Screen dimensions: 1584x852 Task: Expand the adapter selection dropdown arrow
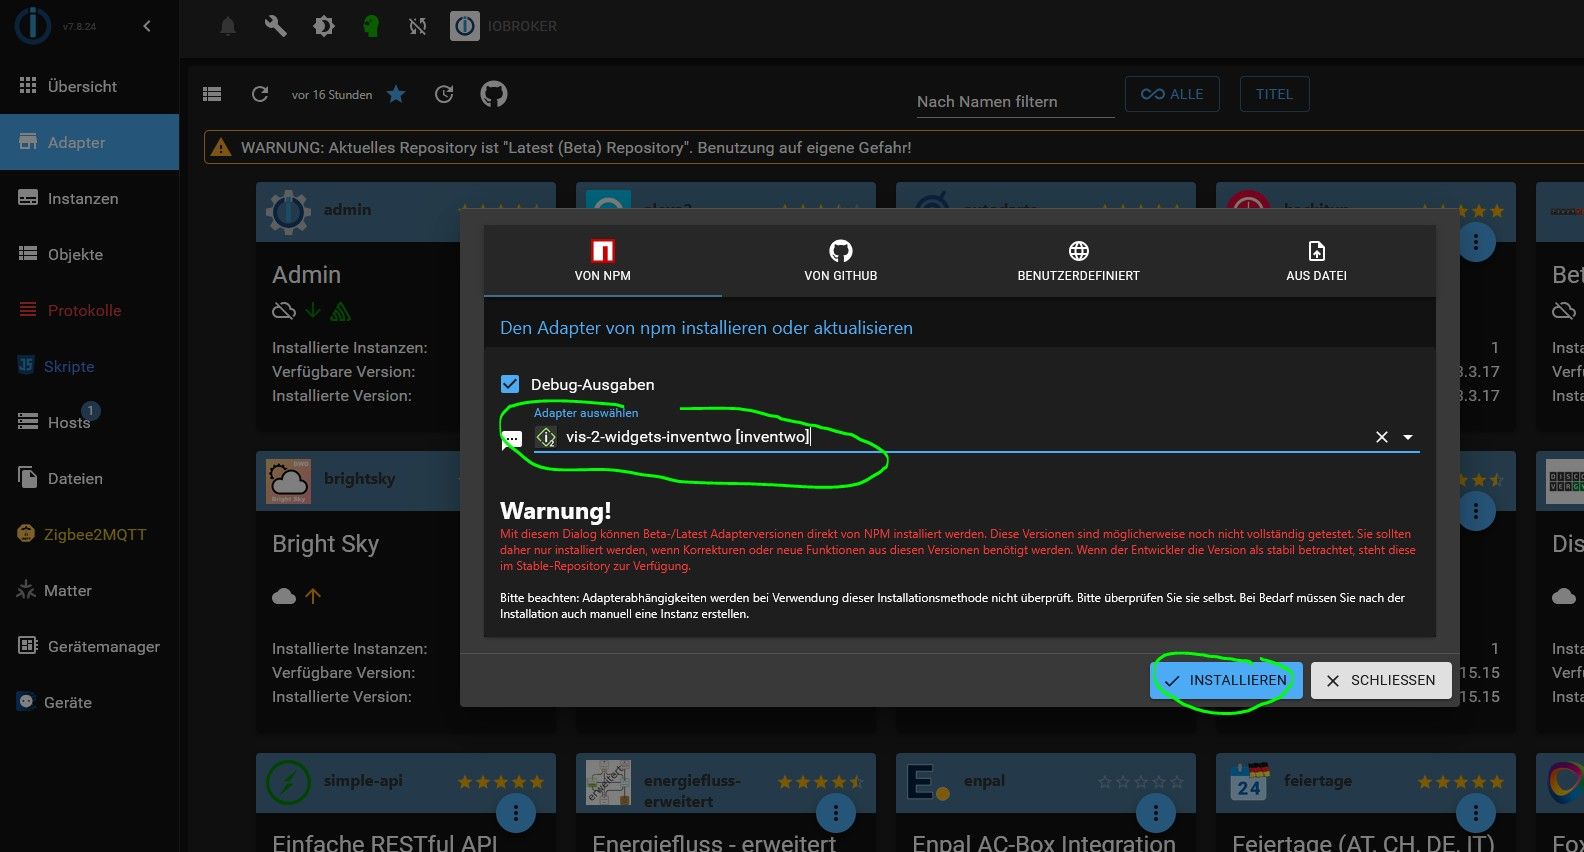(x=1408, y=437)
